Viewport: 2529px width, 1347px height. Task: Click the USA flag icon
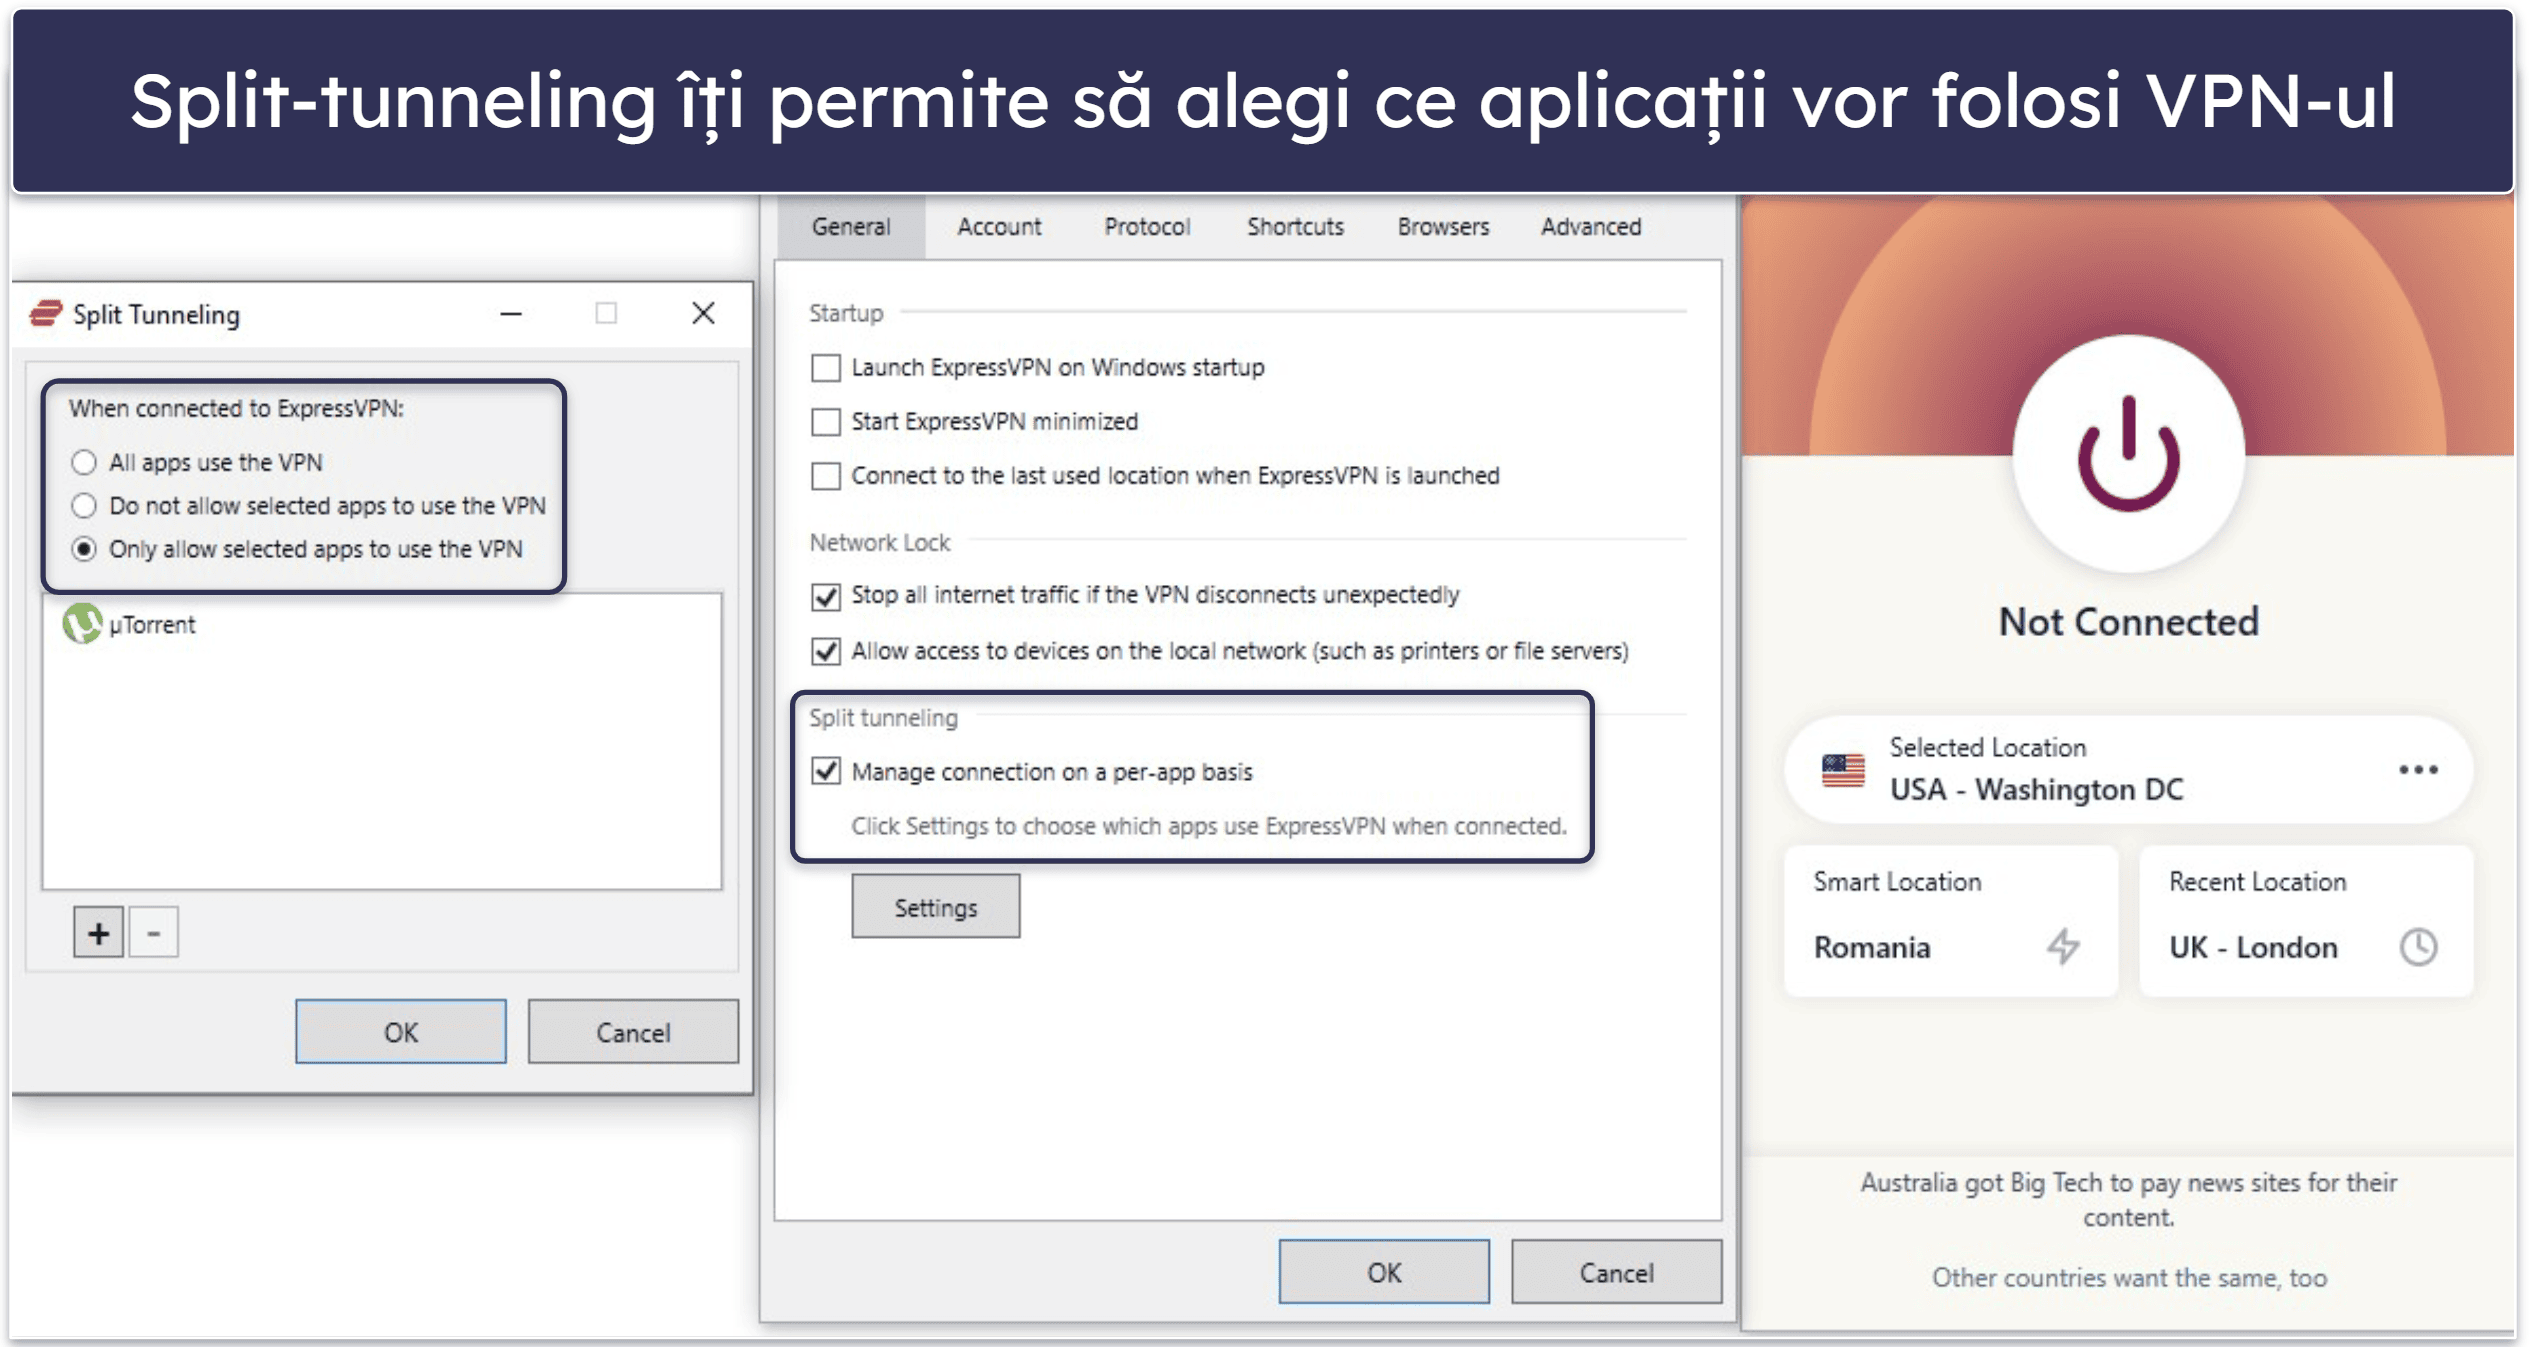click(1842, 770)
